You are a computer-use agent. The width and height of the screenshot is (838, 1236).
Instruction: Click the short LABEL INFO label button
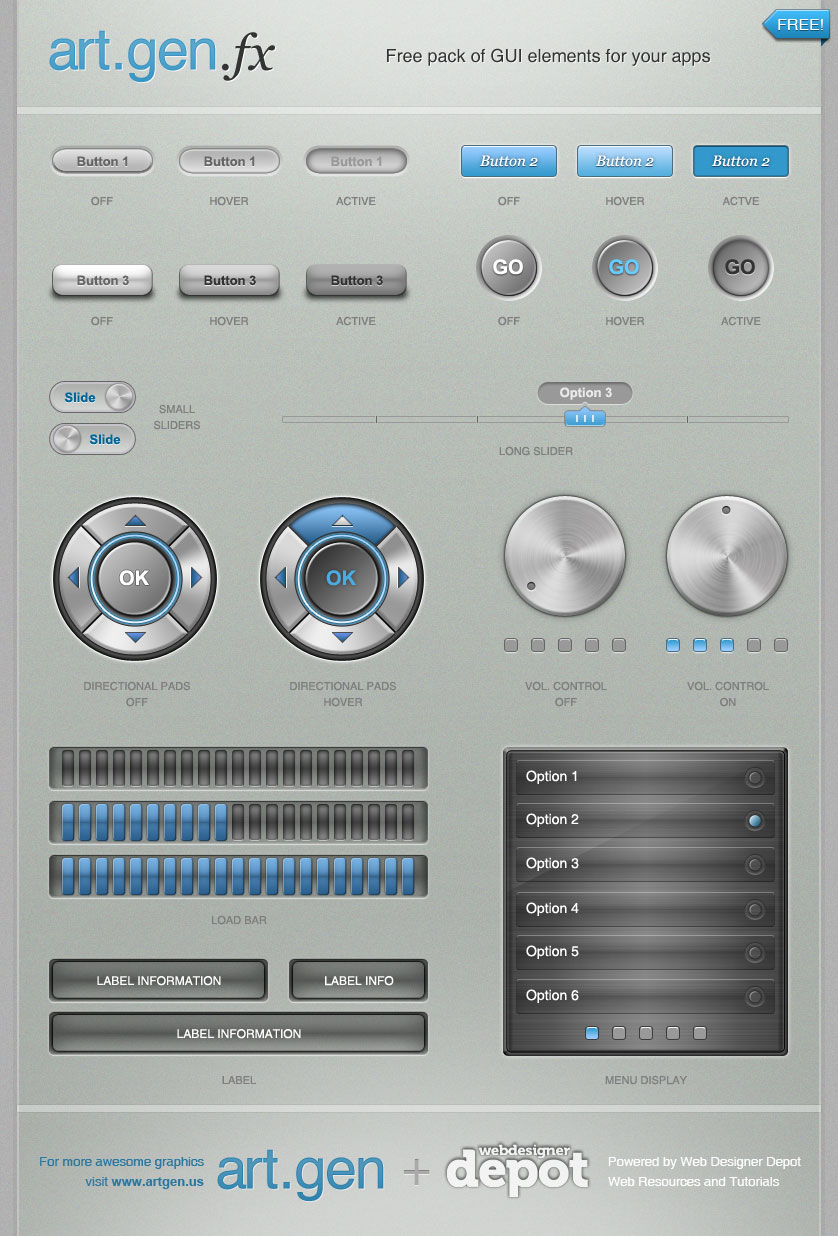click(x=358, y=981)
